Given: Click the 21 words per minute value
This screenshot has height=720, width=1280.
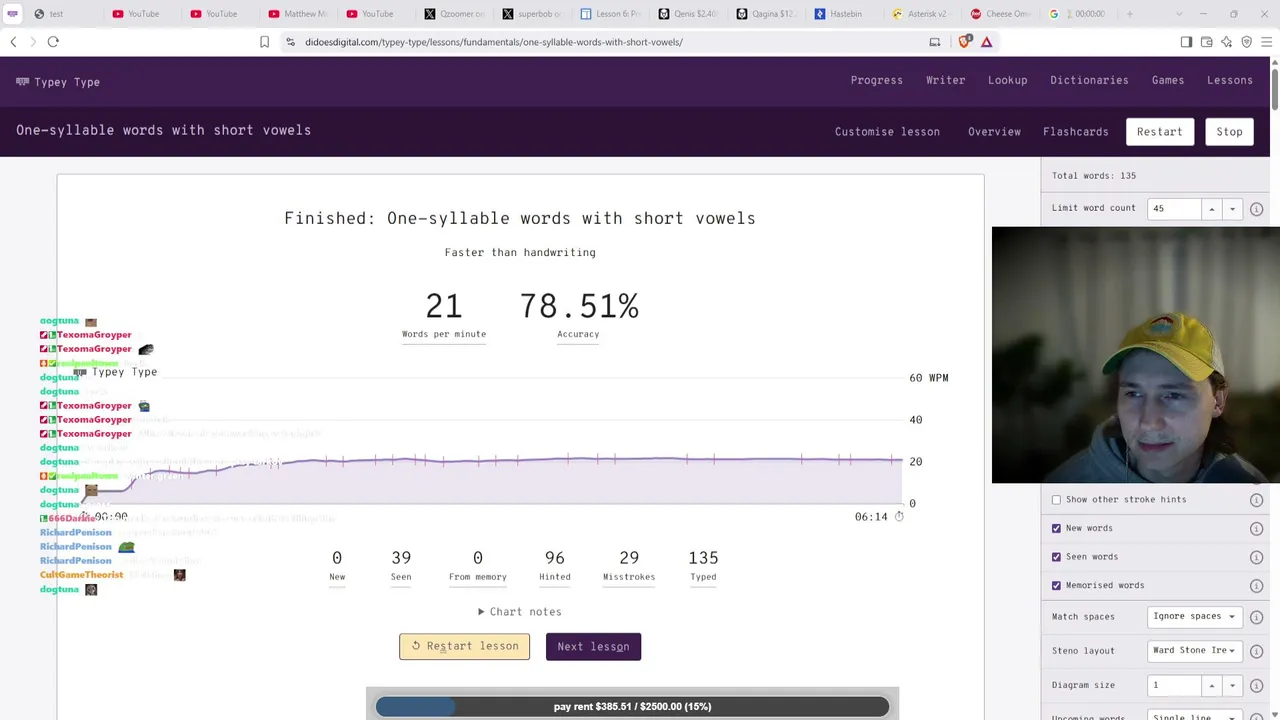Looking at the screenshot, I should 443,306.
